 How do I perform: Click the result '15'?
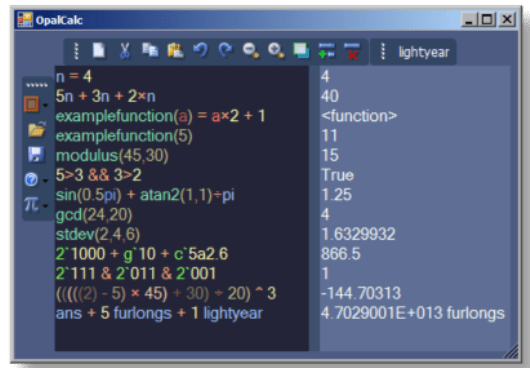coord(330,155)
